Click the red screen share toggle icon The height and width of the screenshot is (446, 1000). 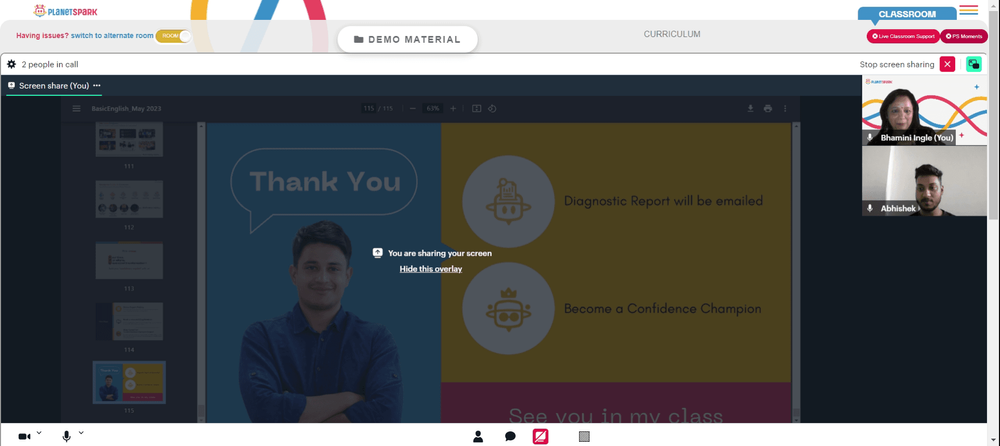(x=541, y=437)
